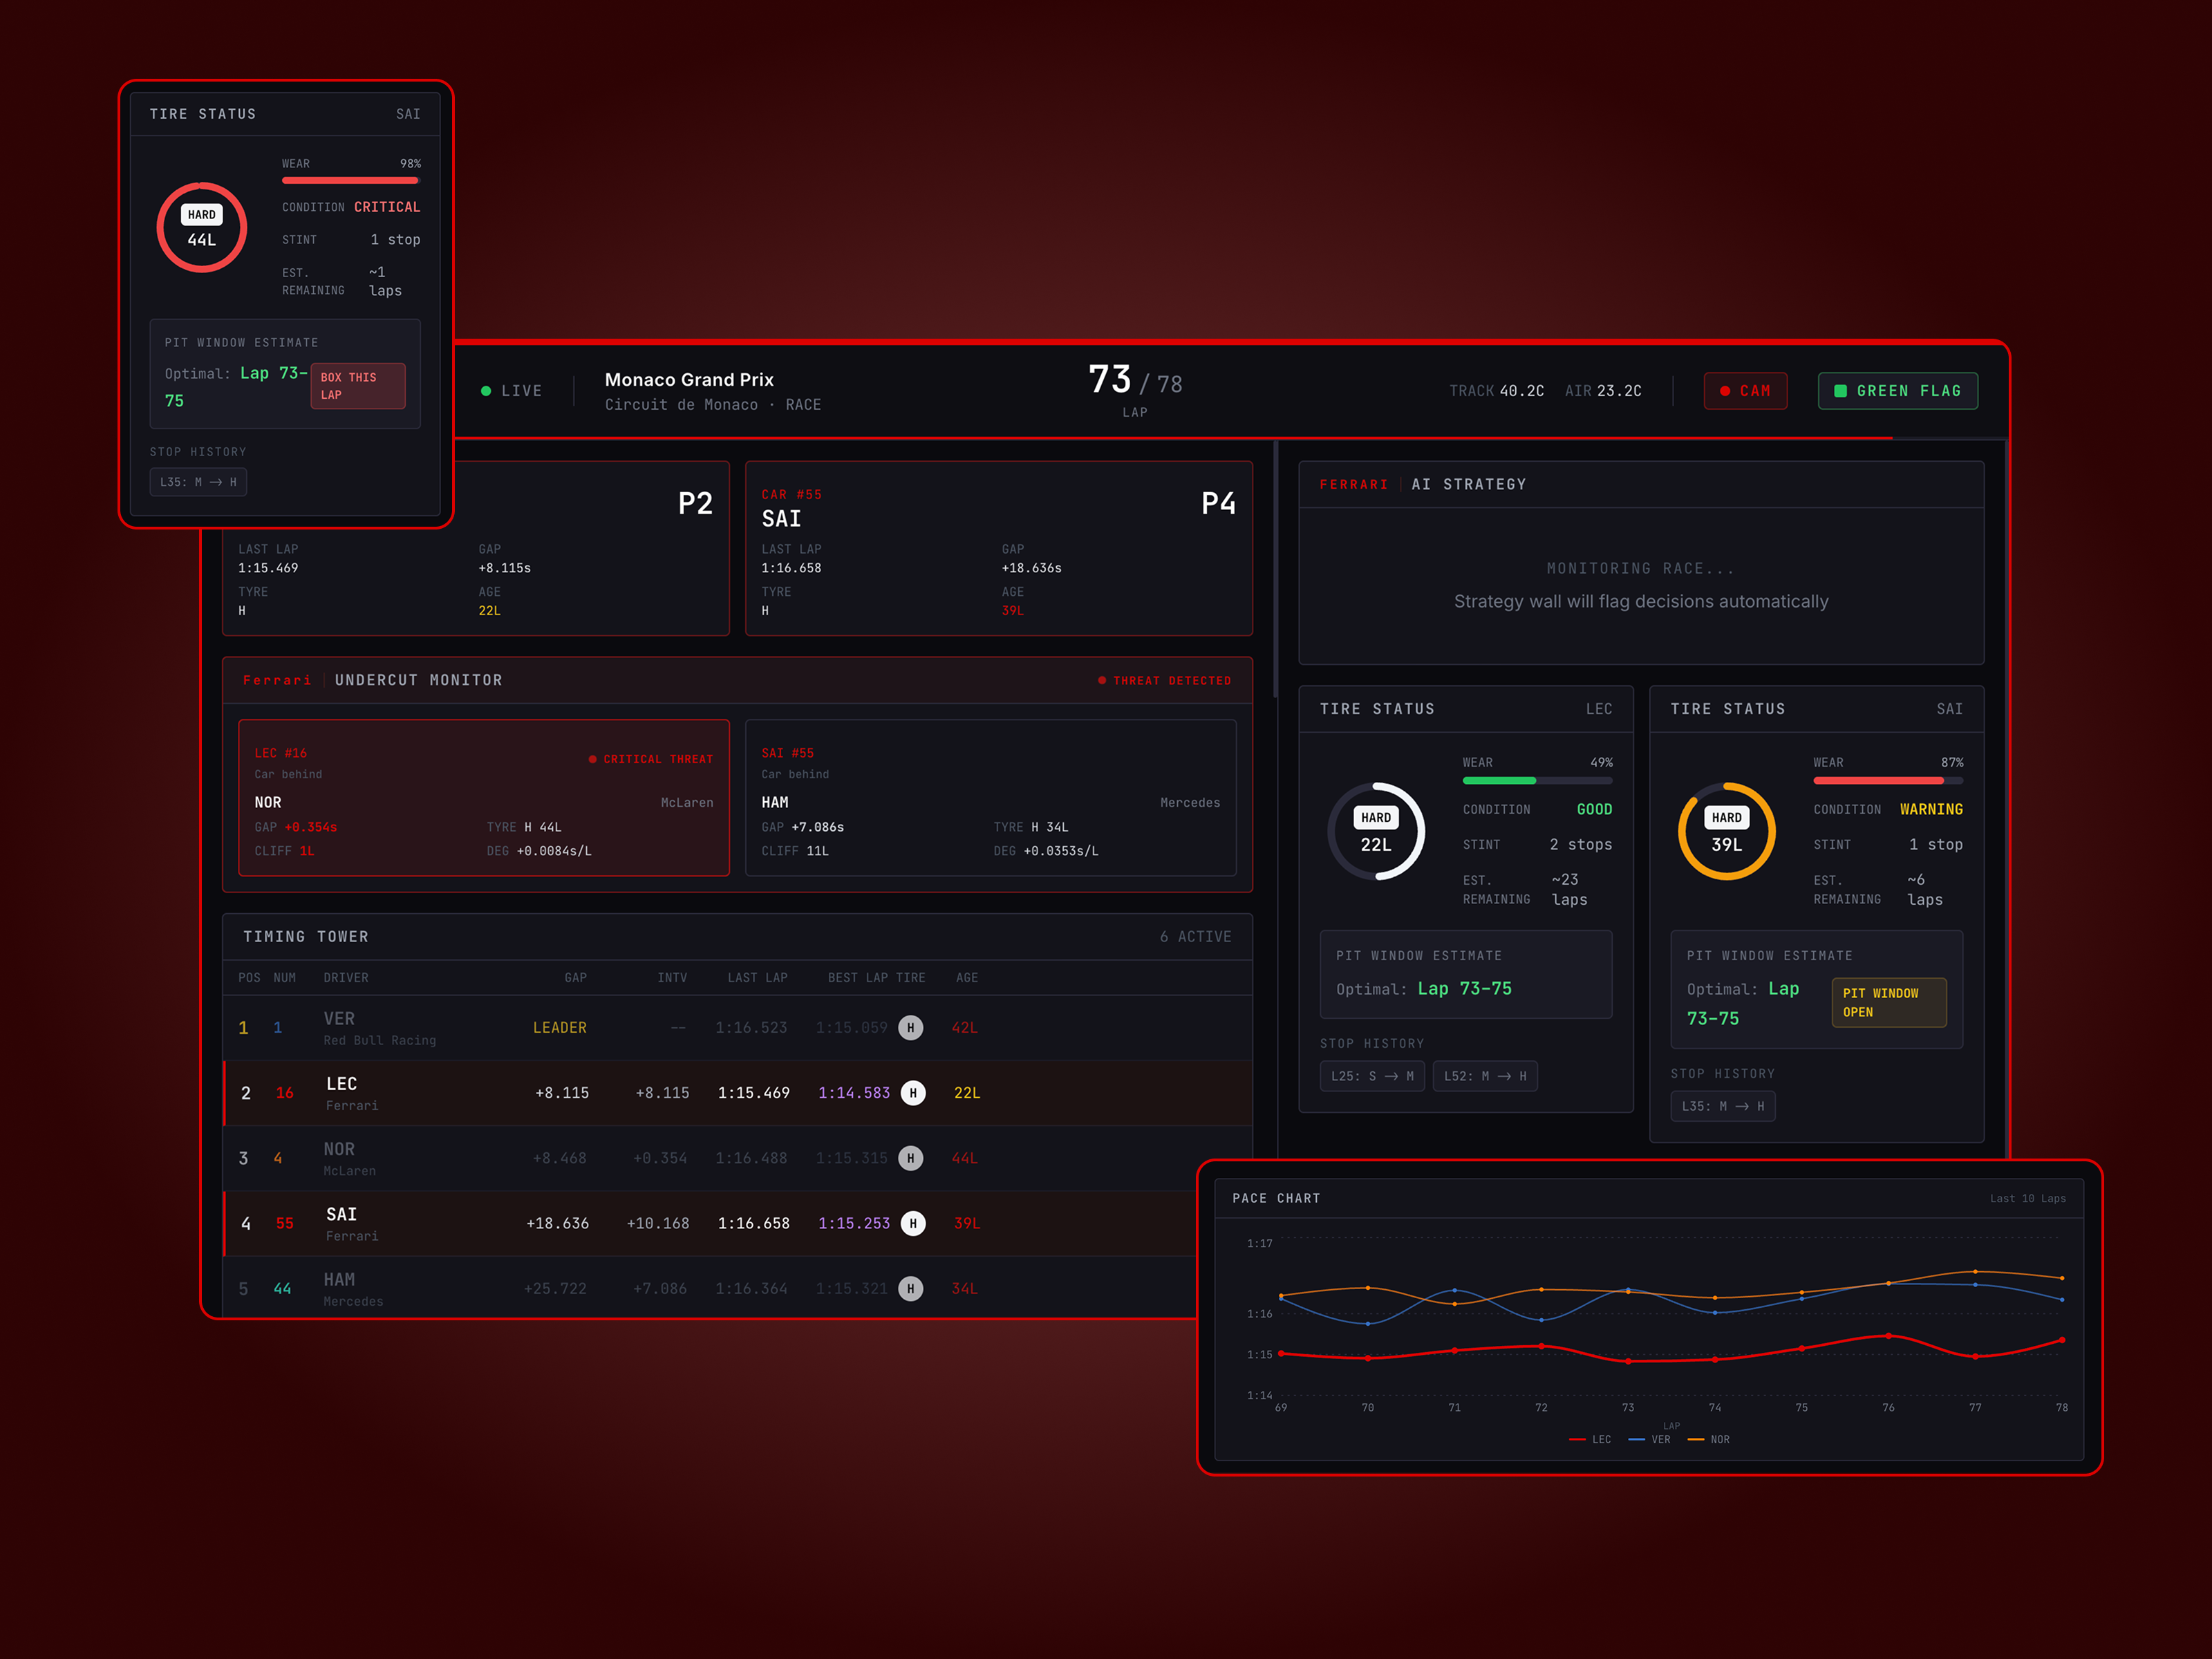
Task: Click the 1:14.583 best lap time
Action: click(854, 1093)
